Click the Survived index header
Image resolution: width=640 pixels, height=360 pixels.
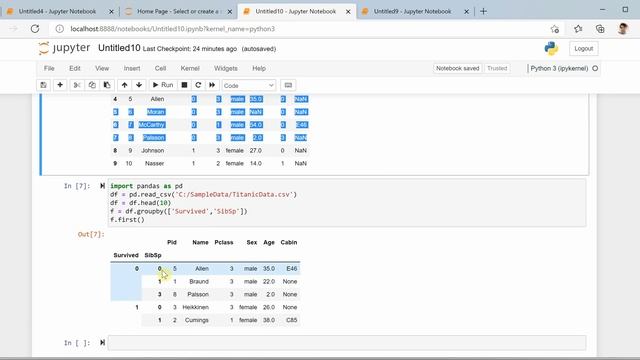coord(126,255)
